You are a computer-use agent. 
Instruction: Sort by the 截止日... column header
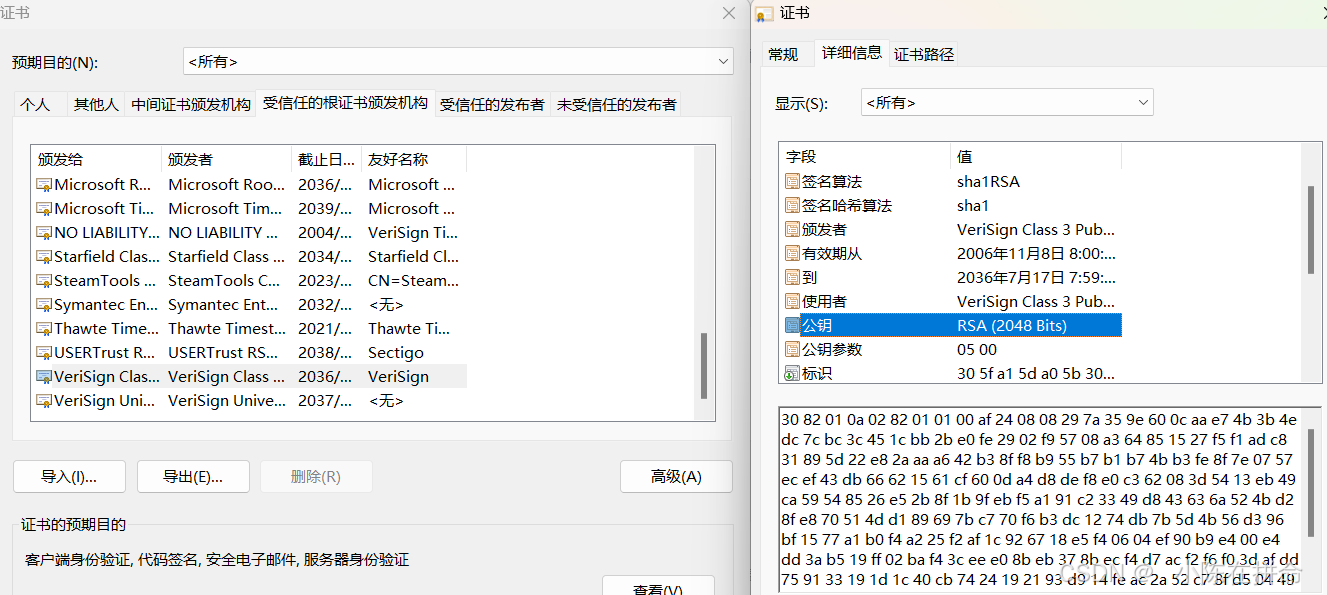point(327,159)
